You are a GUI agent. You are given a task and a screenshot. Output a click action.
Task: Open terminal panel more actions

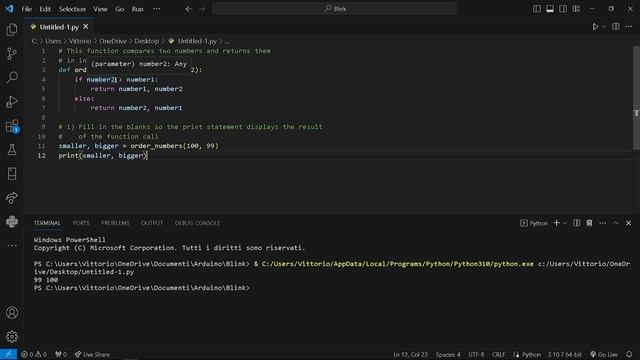602,223
